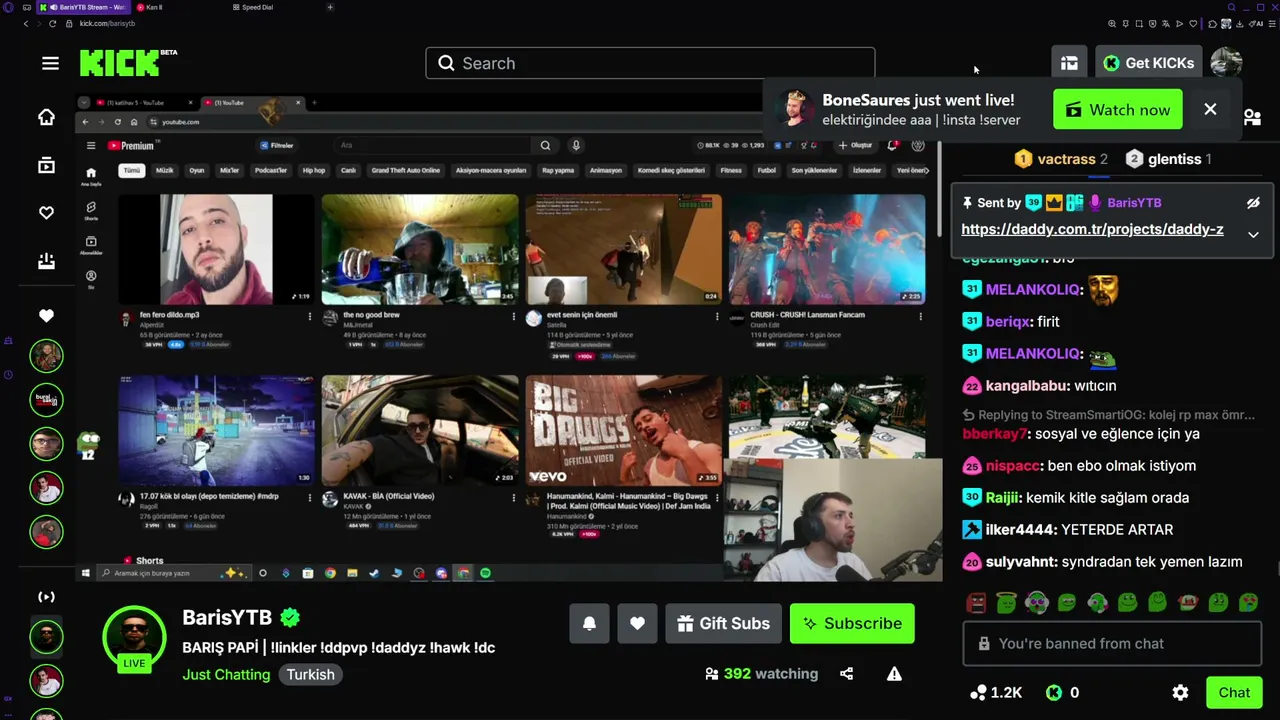Viewport: 1280px width, 720px height.
Task: Open the user profile avatar menu
Action: click(1226, 63)
